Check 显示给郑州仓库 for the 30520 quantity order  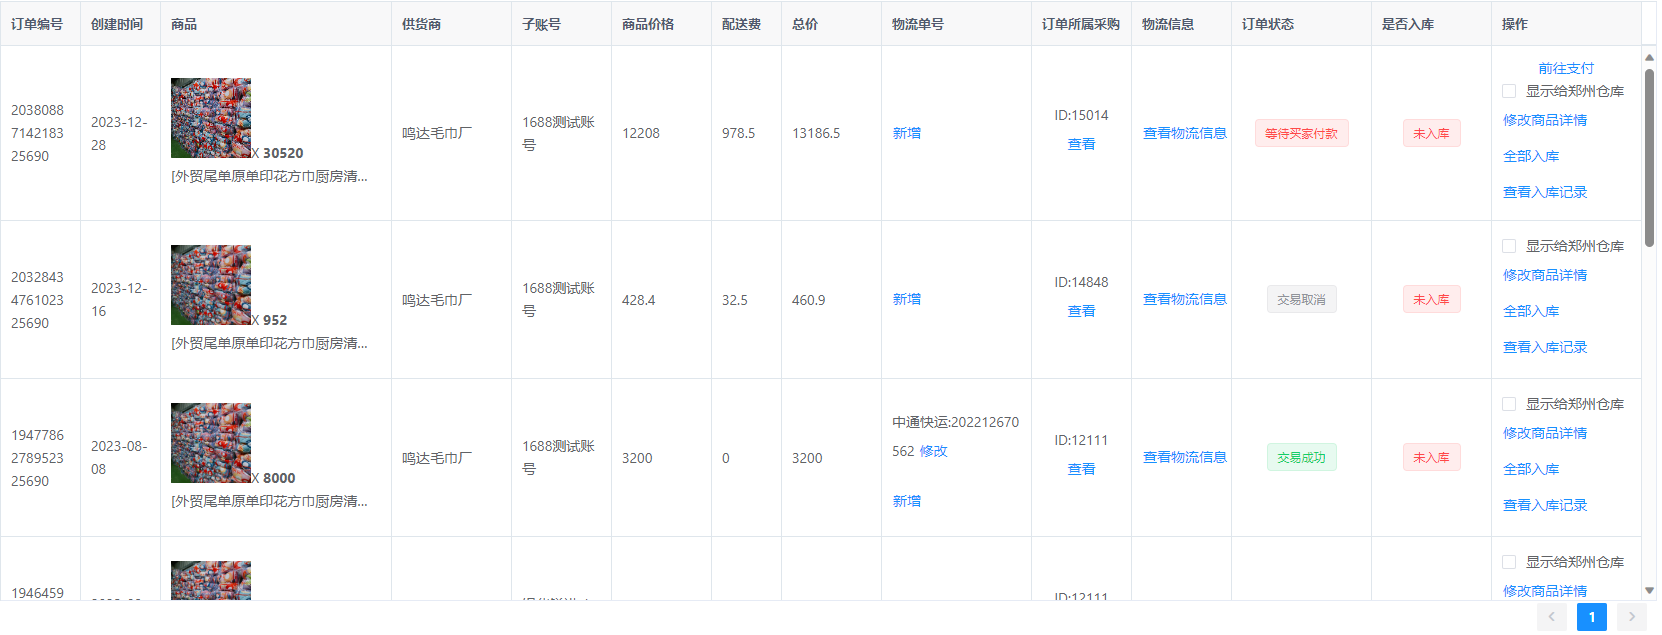coord(1509,91)
